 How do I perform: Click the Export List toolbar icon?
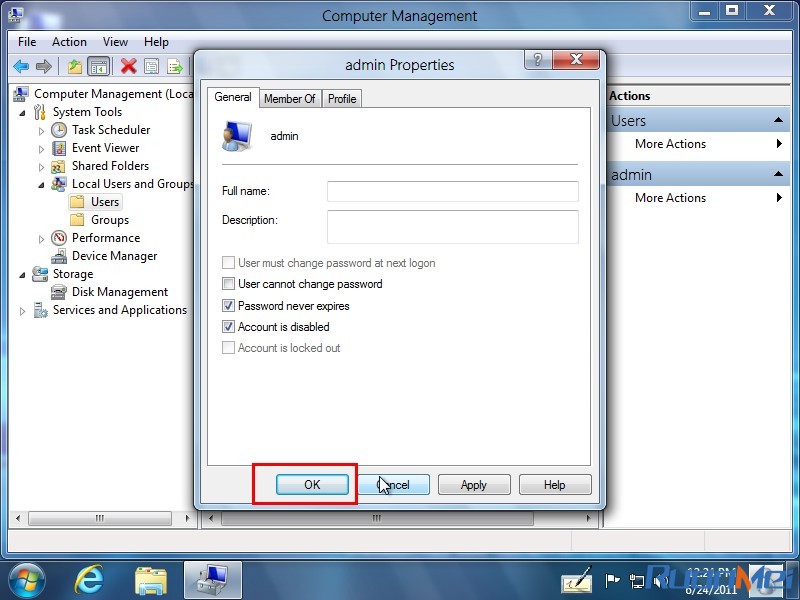[174, 66]
